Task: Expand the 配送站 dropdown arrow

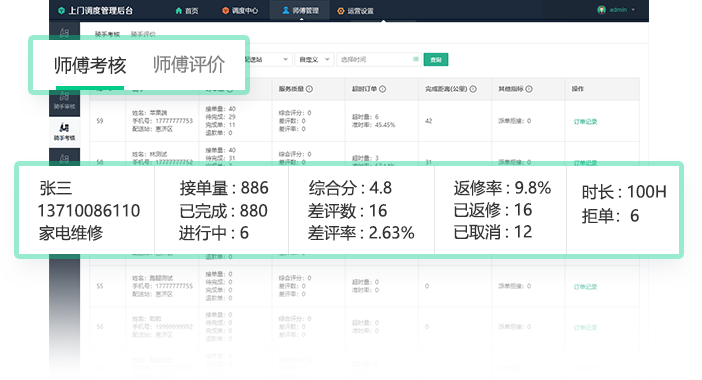Action: (x=285, y=60)
